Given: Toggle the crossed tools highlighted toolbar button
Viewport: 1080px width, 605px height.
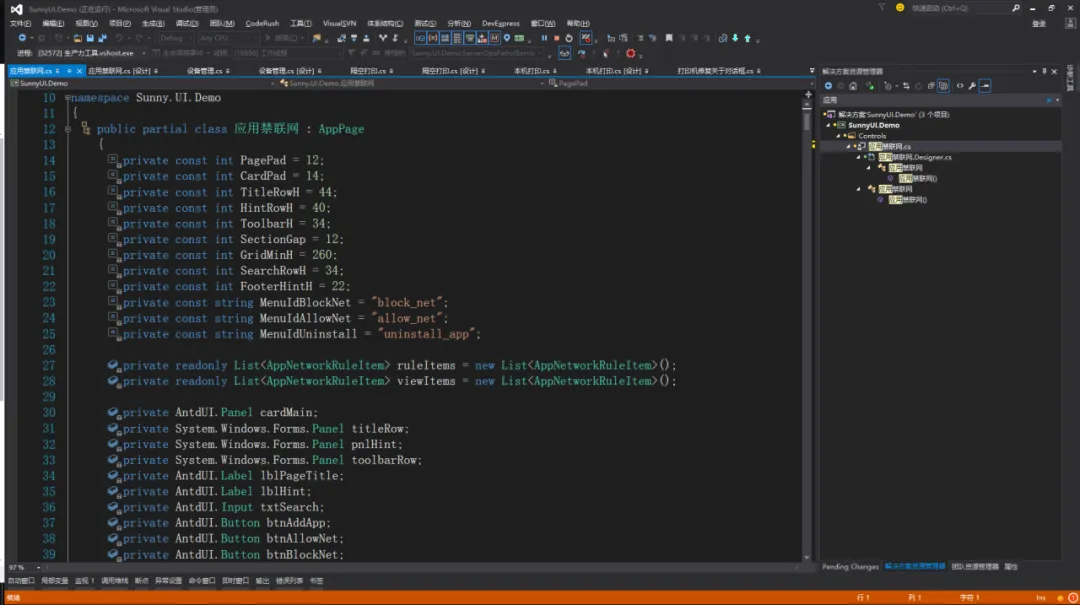Looking at the screenshot, I should click(x=585, y=38).
